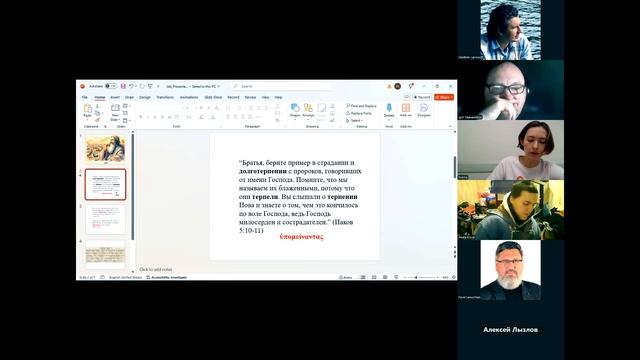Open the Customize Quick Access Toolbar dropdown
Screen dimensions: 640x360
pos(158,86)
